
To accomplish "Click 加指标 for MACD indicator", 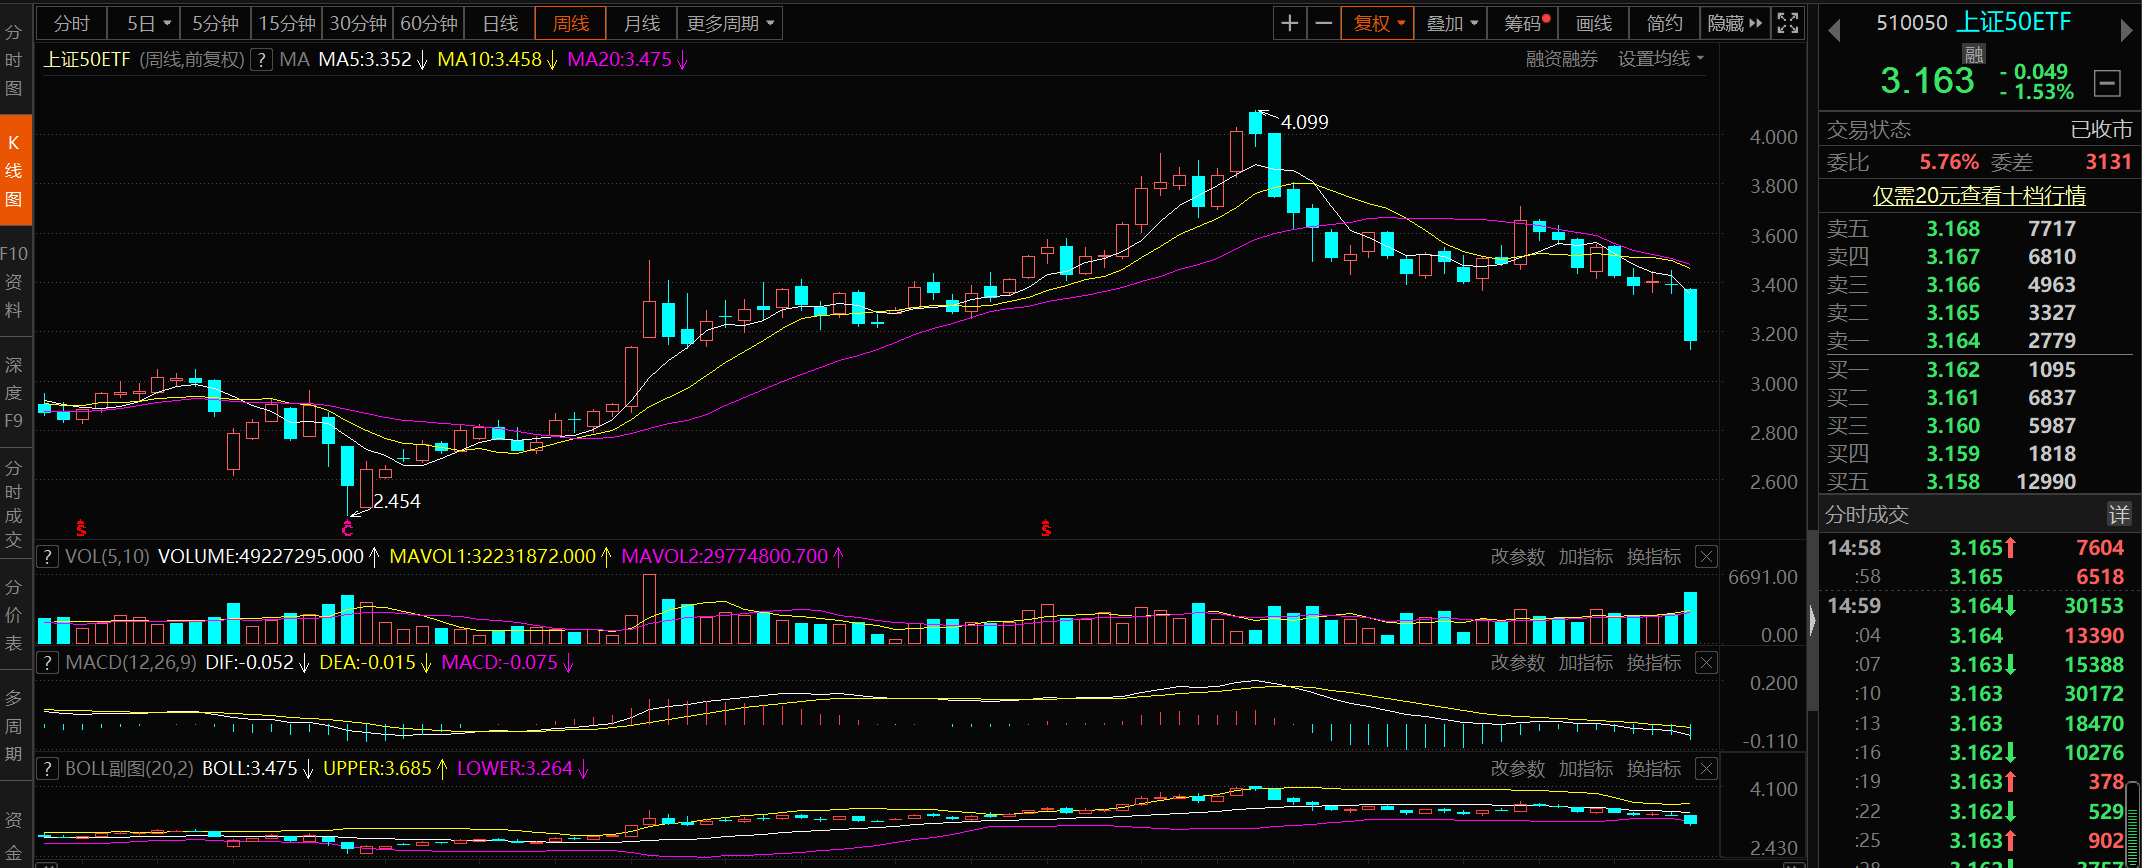I will click(x=1586, y=662).
